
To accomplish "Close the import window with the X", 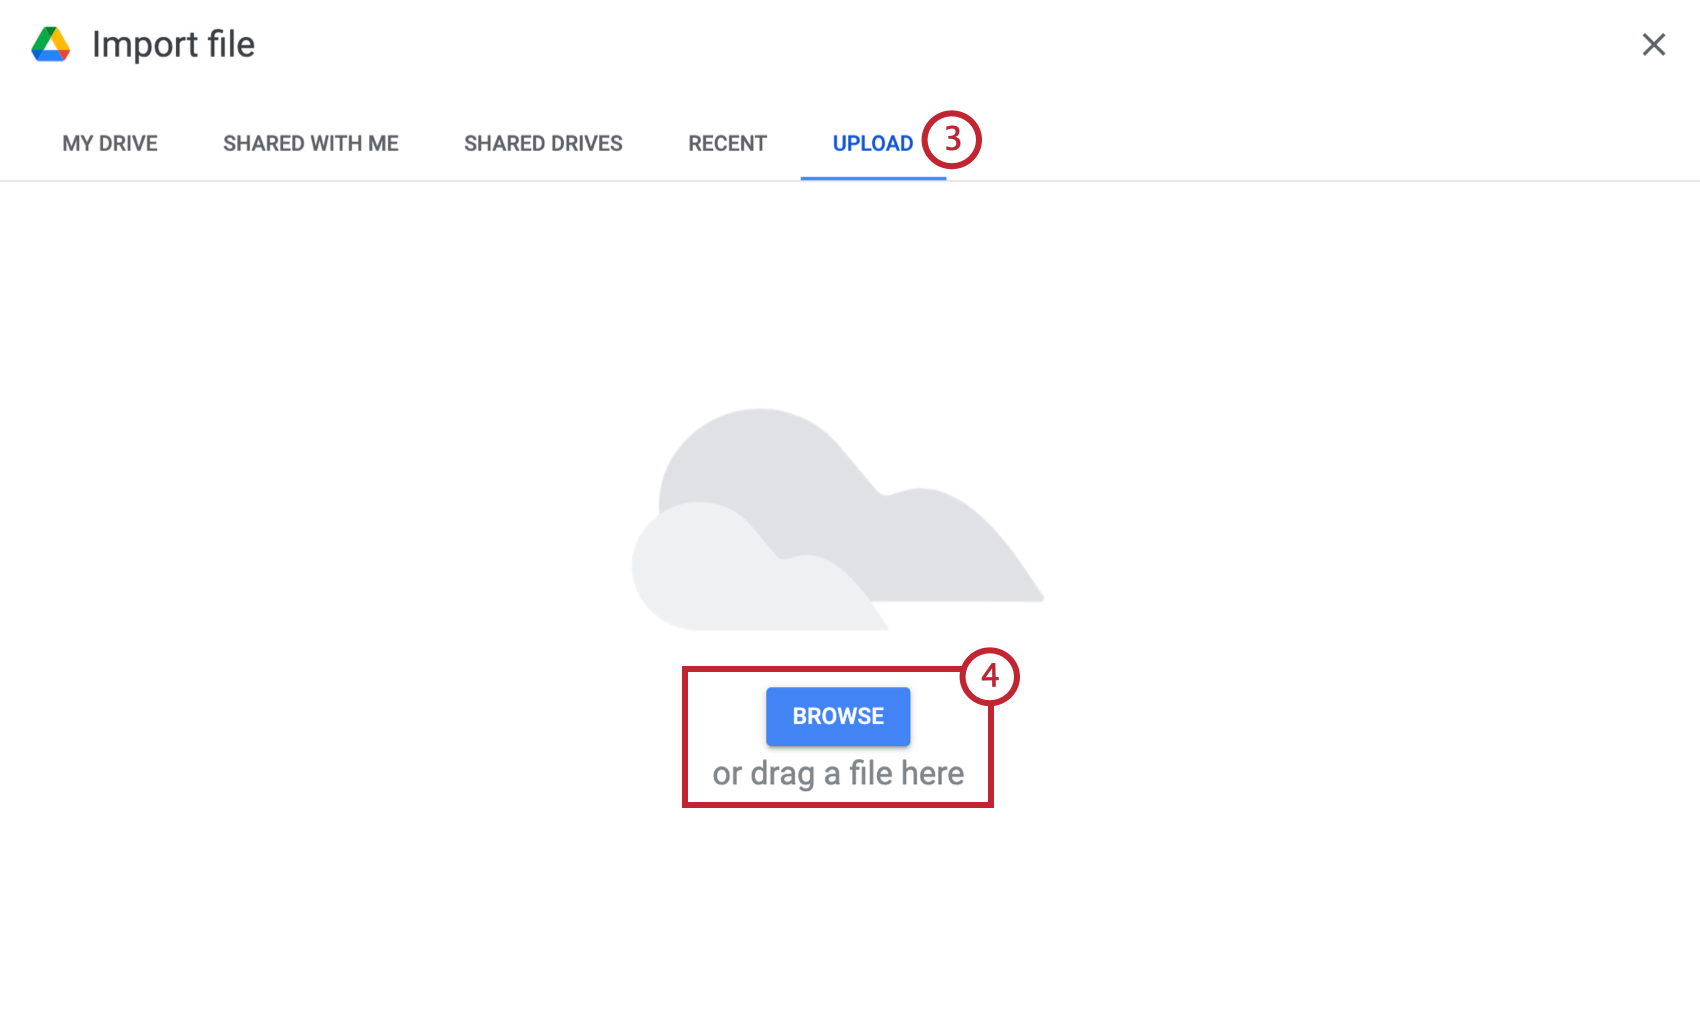I will coord(1654,44).
